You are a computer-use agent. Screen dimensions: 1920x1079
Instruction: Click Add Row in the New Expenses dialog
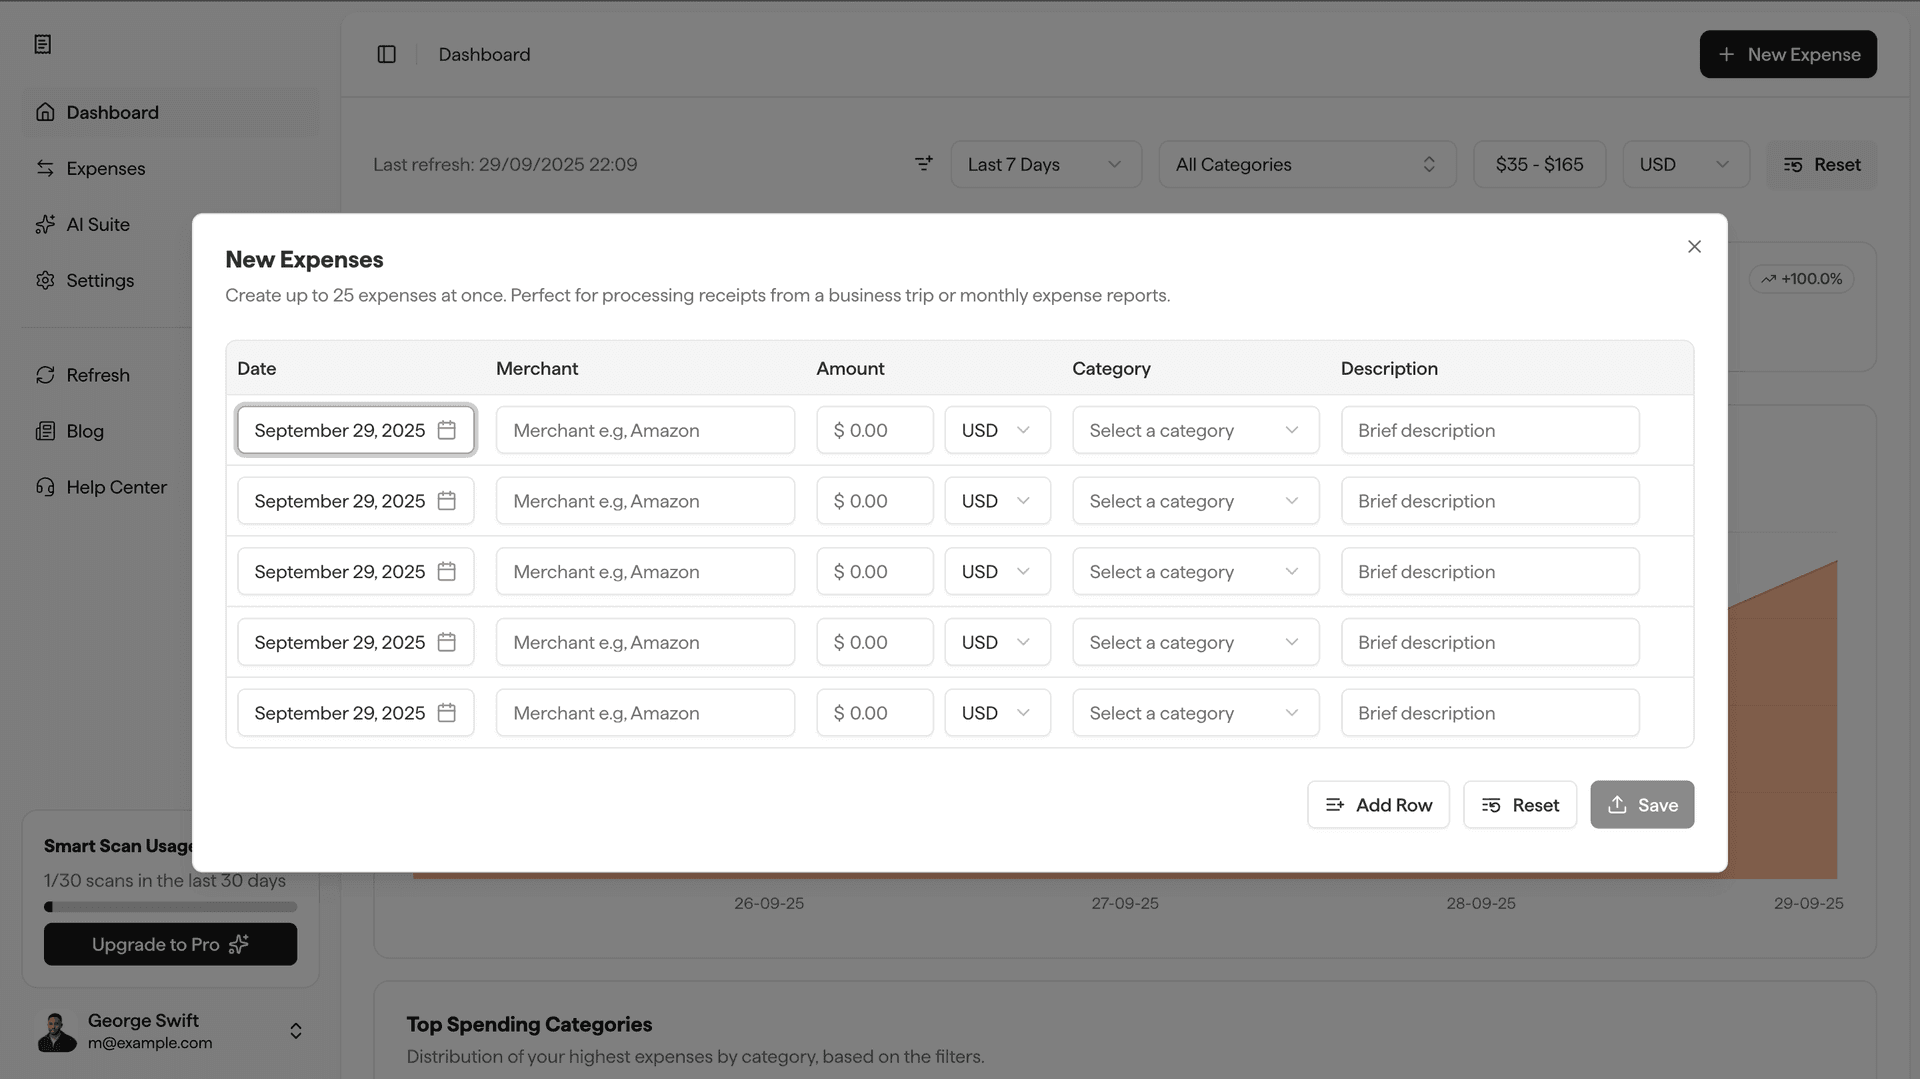[x=1378, y=804]
